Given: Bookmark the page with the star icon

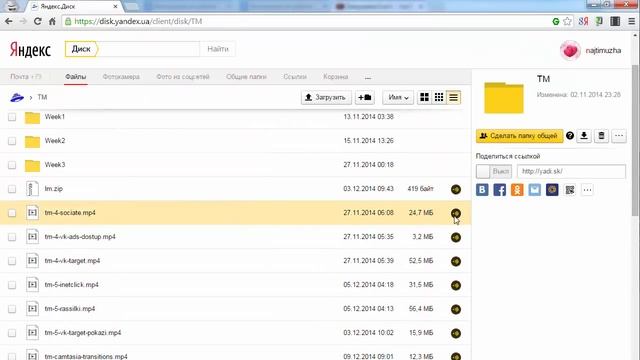Looking at the screenshot, I should (567, 21).
